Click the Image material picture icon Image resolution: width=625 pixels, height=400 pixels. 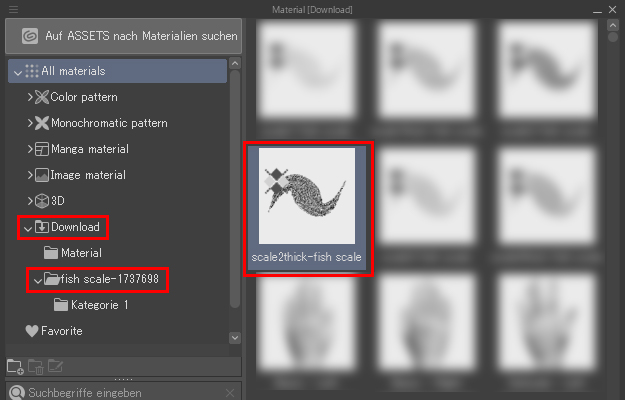42,175
